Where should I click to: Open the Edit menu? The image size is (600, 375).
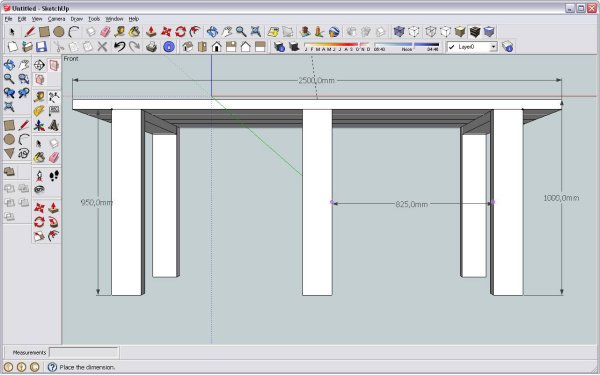(22, 19)
